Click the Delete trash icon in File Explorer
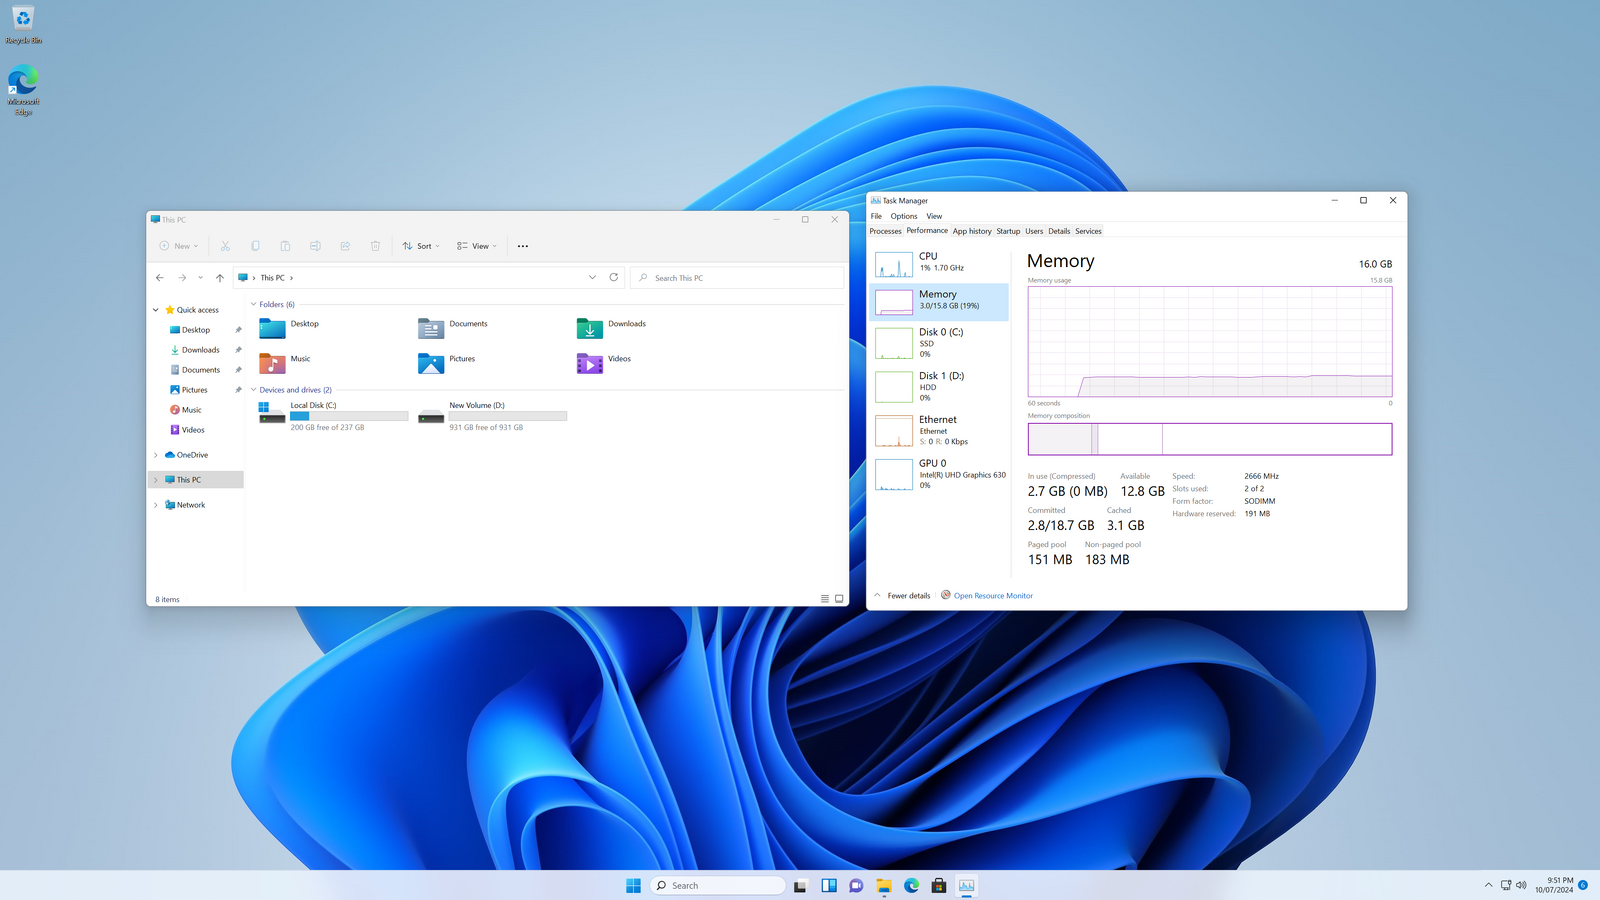The image size is (1600, 900). pyautogui.click(x=375, y=246)
